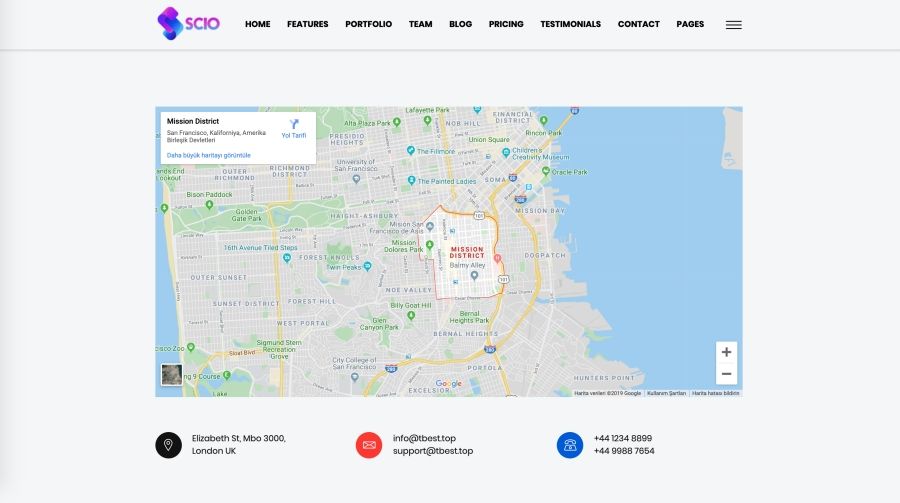Open TESTIMONIALS in the navbar
The image size is (900, 503).
pos(571,24)
